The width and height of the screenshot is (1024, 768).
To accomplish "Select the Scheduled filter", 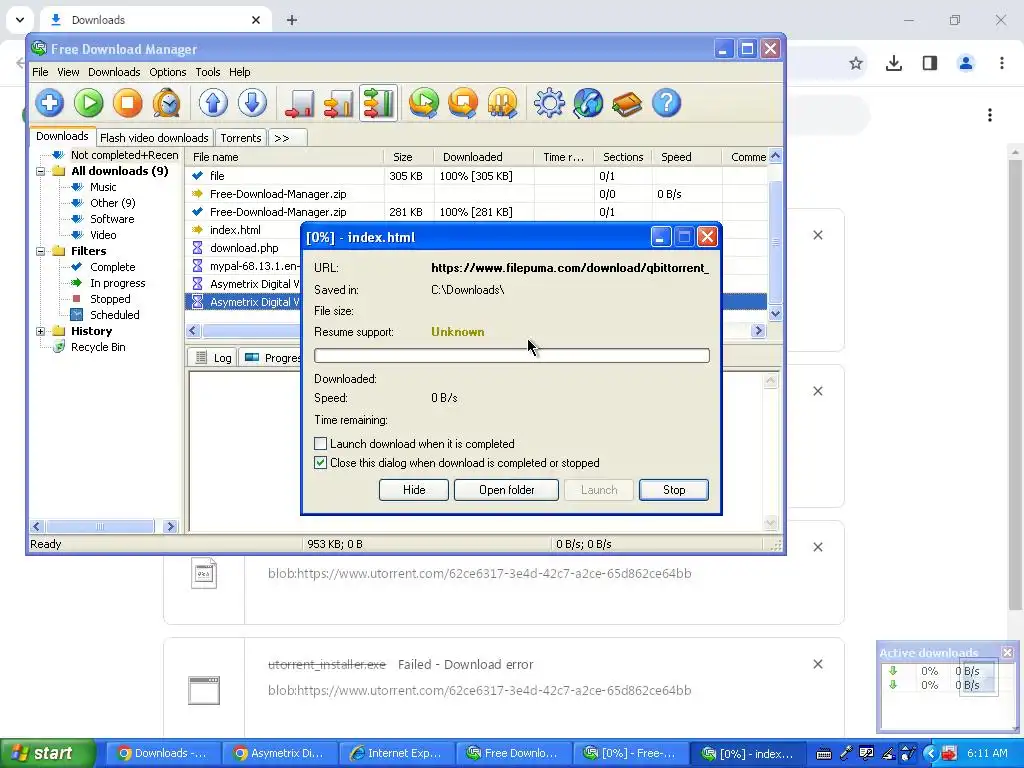I will [114, 315].
